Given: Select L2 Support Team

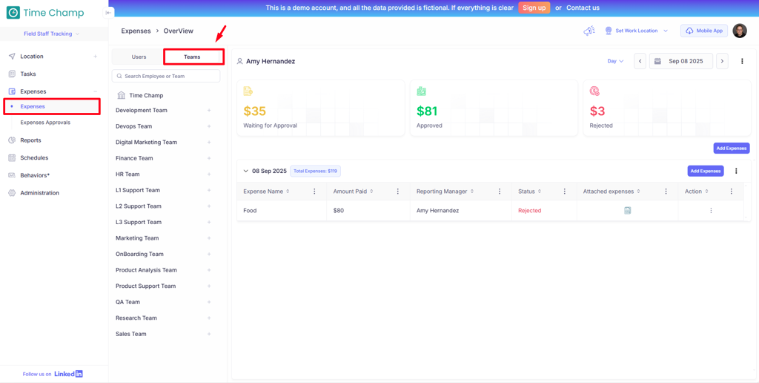Looking at the screenshot, I should (138, 206).
